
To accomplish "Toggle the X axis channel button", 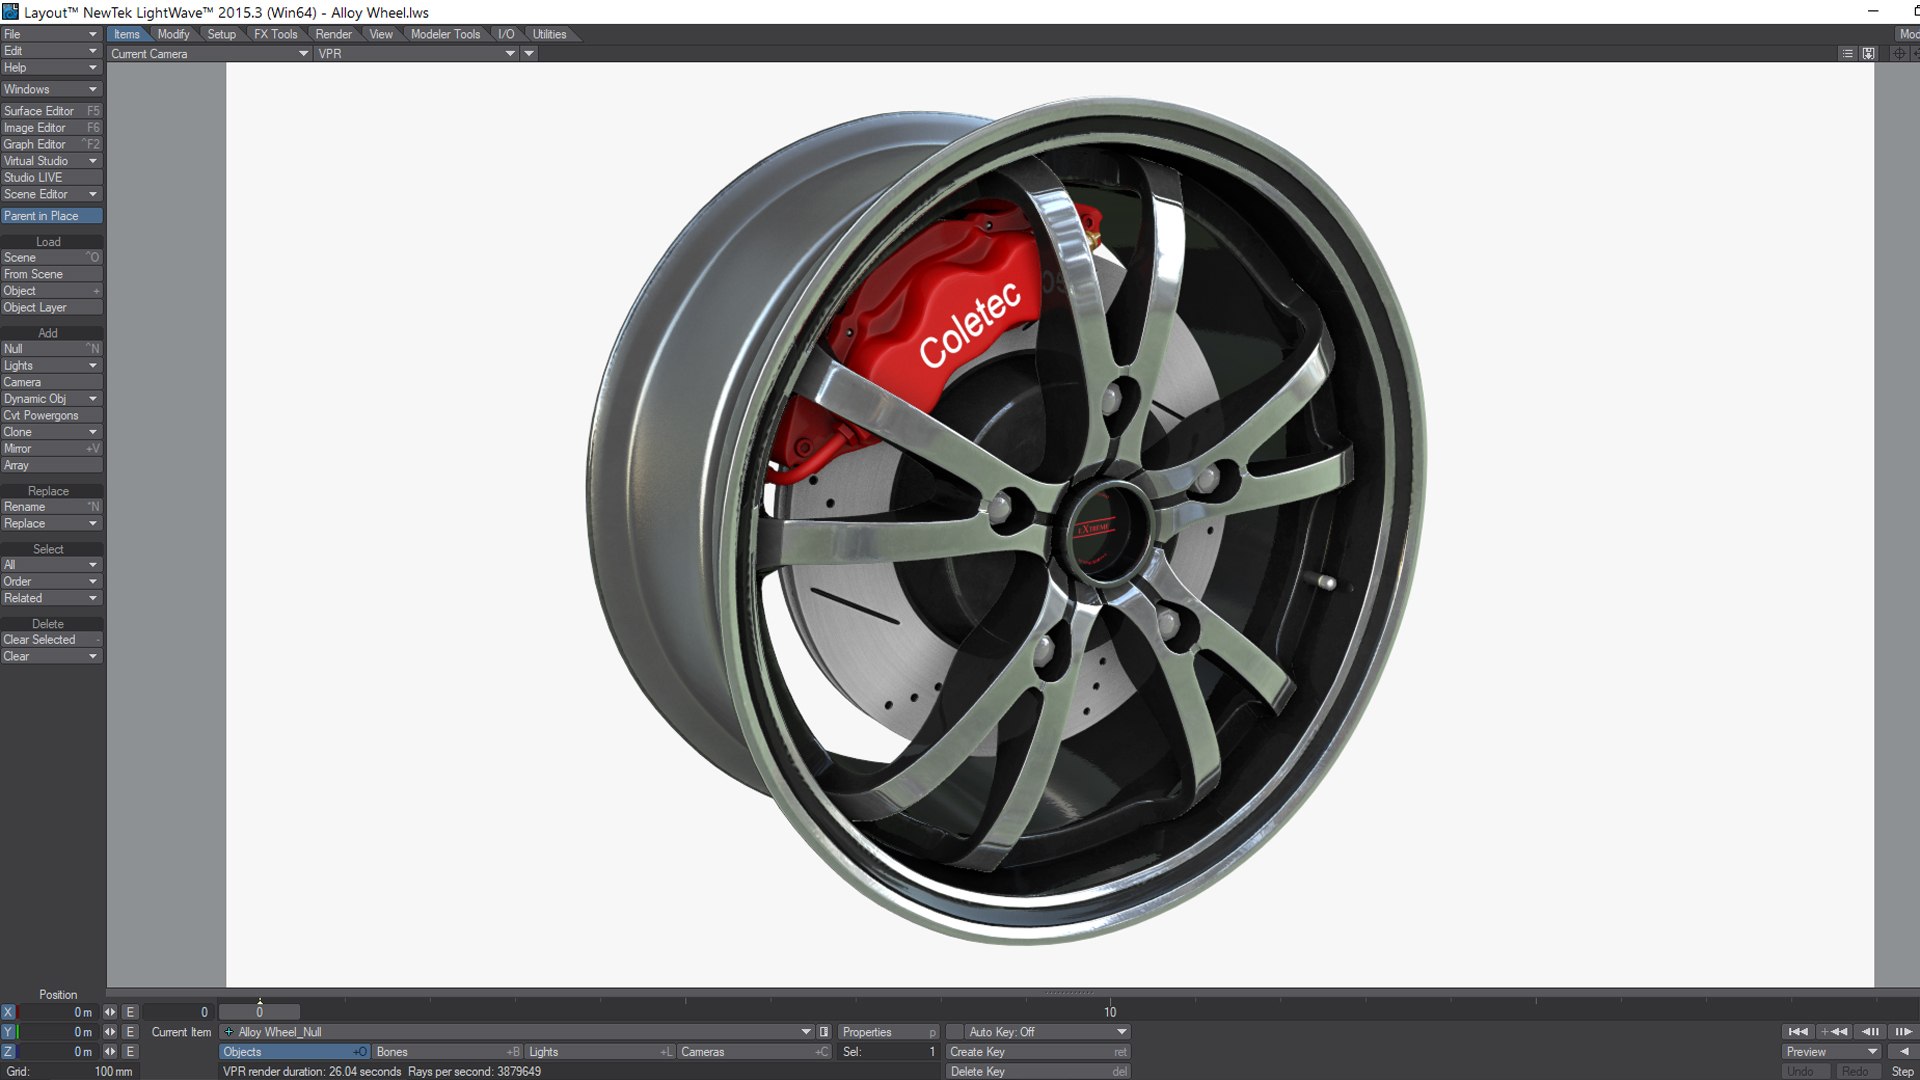I will [x=8, y=1012].
